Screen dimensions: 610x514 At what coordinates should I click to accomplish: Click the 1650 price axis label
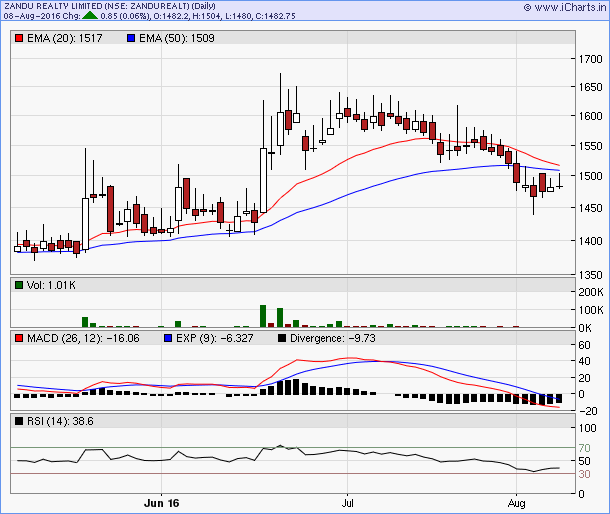click(x=590, y=87)
